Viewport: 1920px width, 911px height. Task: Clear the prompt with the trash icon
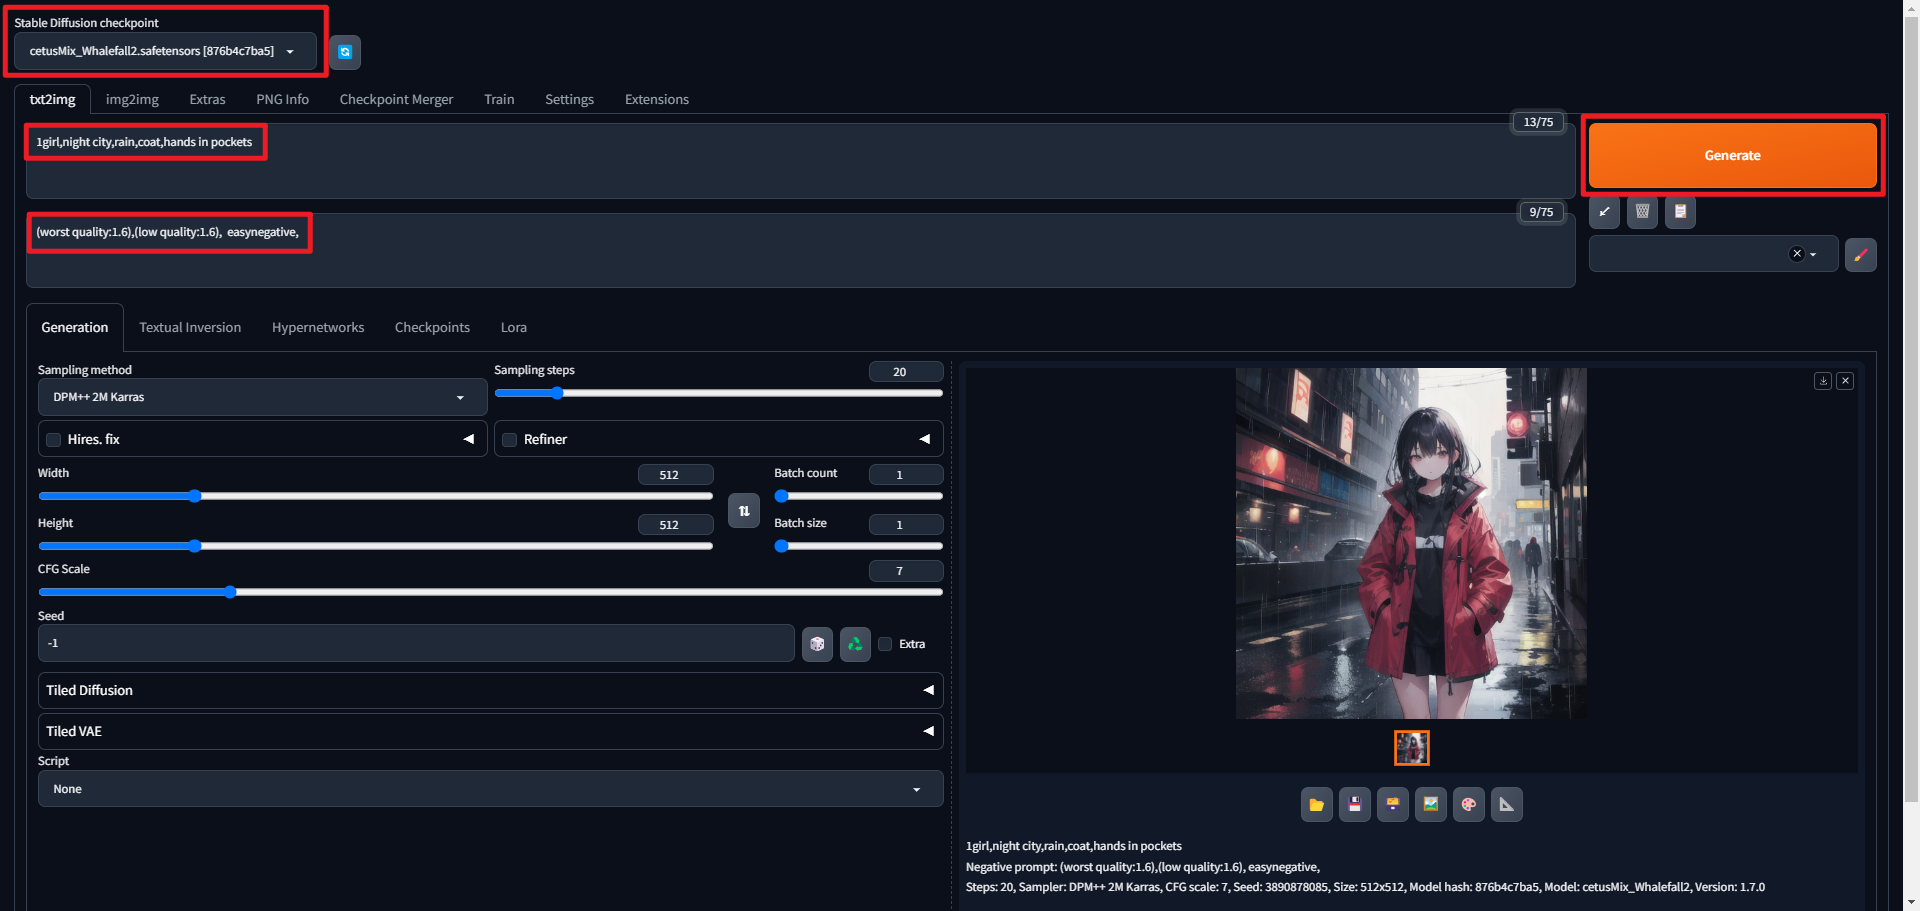click(1642, 212)
